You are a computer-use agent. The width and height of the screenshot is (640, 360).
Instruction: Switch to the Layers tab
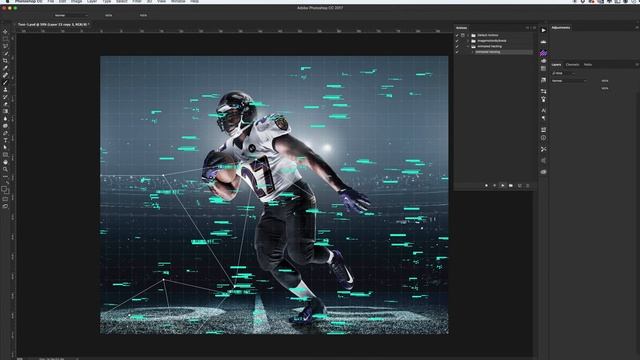click(x=556, y=64)
